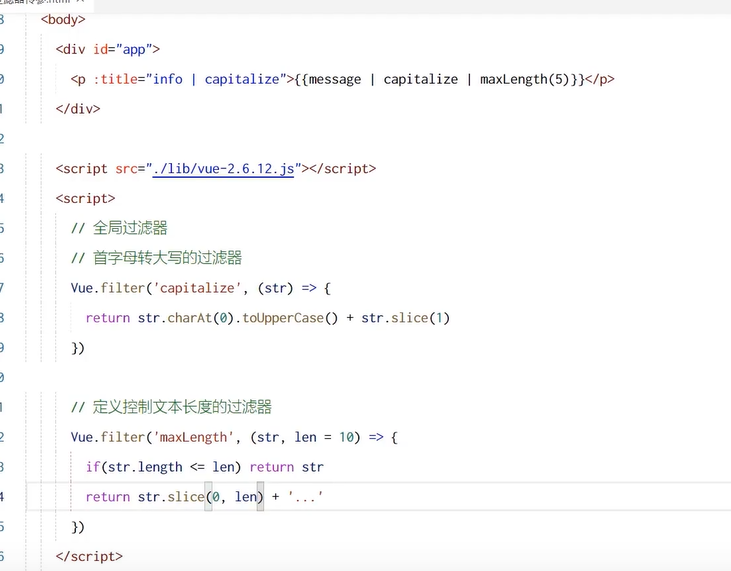731x571 pixels.
Task: Click the if(str.length <= len) condition
Action: point(164,467)
